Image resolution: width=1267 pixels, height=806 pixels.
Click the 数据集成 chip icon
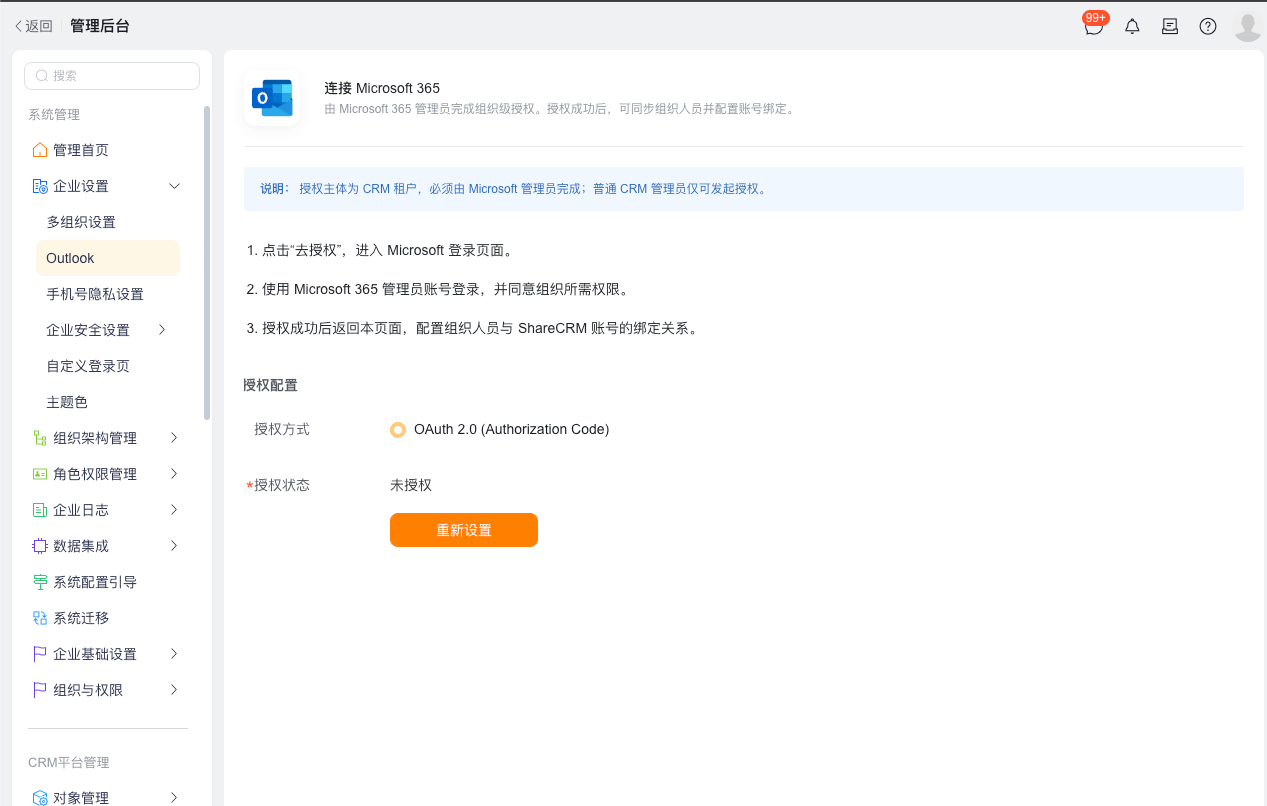[x=40, y=546]
